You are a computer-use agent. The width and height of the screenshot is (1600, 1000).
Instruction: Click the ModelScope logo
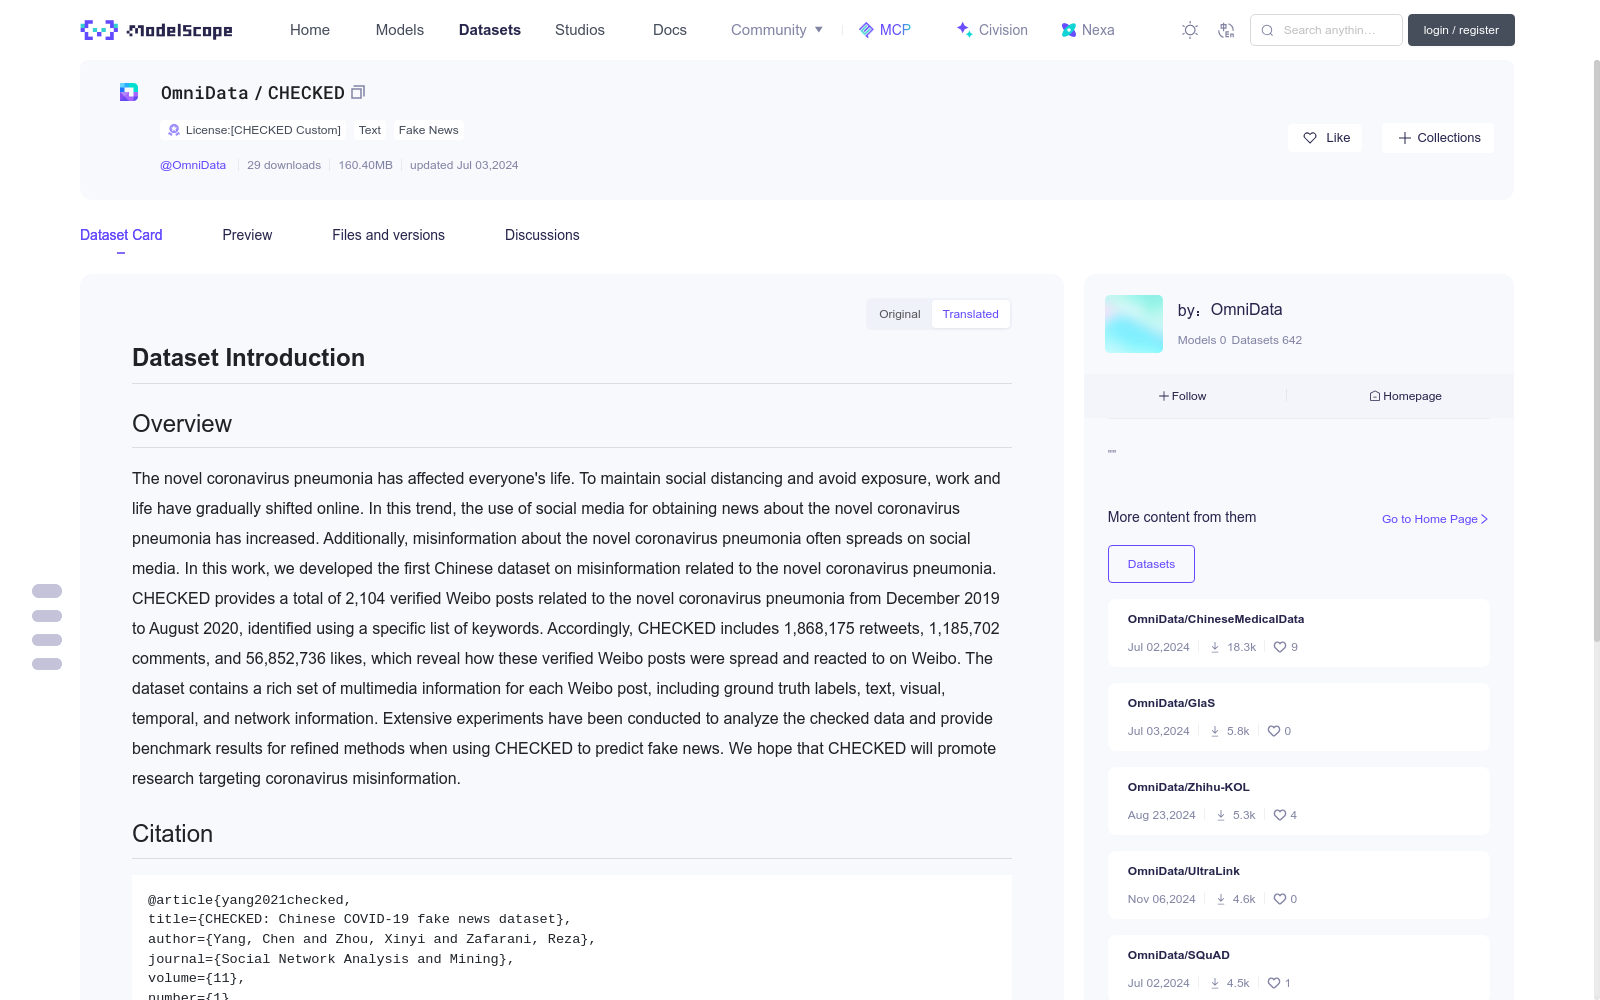tap(156, 30)
